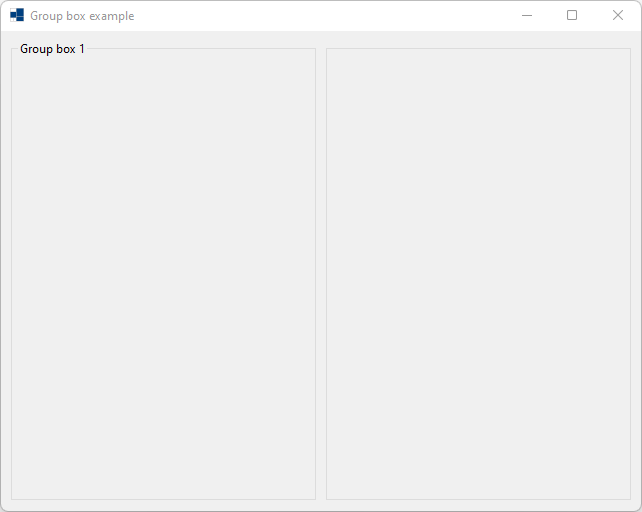Click Group box 1 top border beside label
Screen dimensions: 642x512
200,48
